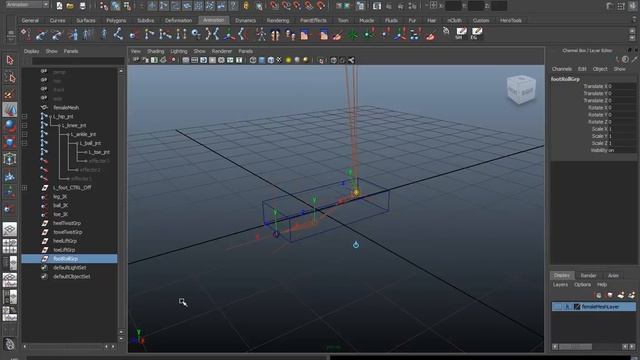This screenshot has width=640, height=360.
Task: Toggle Select by Object Type mode
Action: 116,6
